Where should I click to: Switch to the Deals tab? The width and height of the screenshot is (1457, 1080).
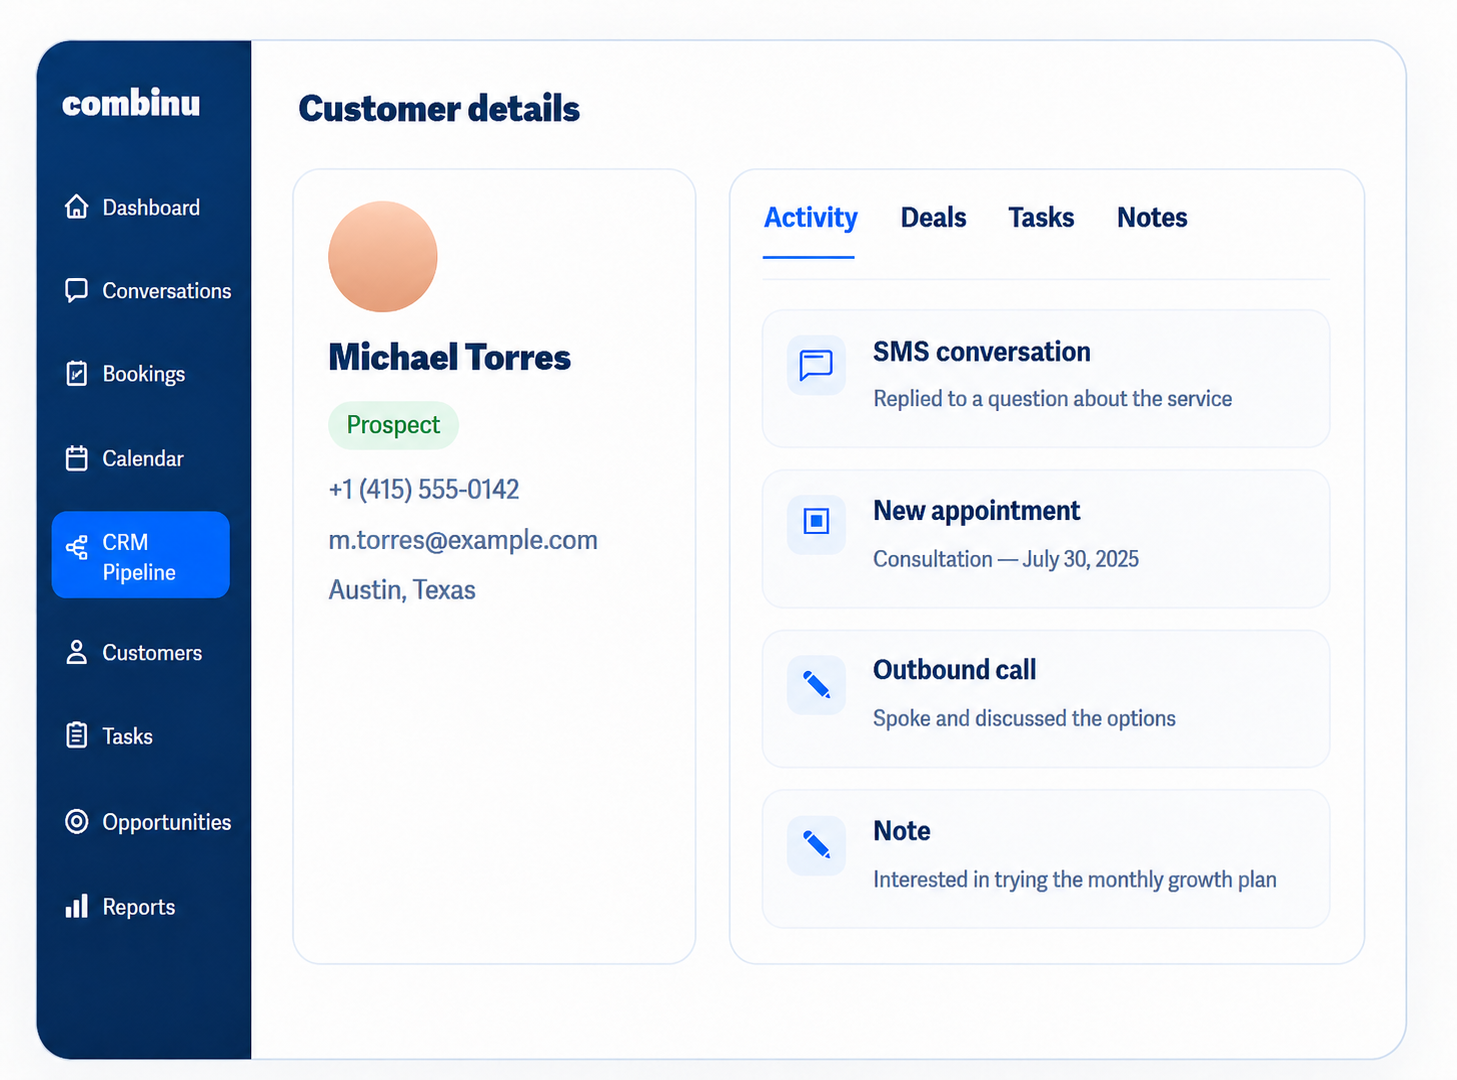pos(933,217)
